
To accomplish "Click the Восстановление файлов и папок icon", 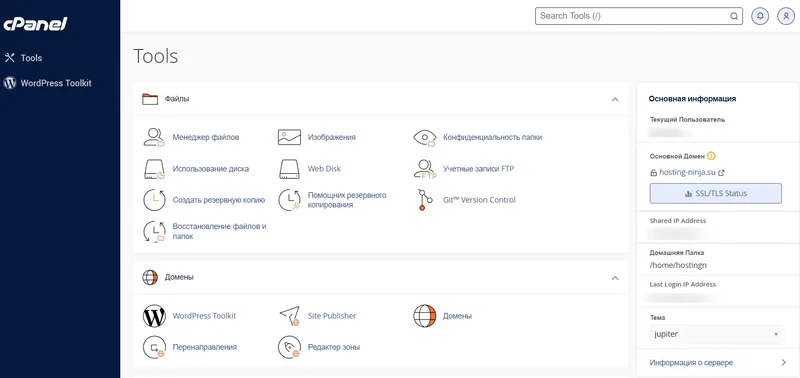I will (154, 231).
